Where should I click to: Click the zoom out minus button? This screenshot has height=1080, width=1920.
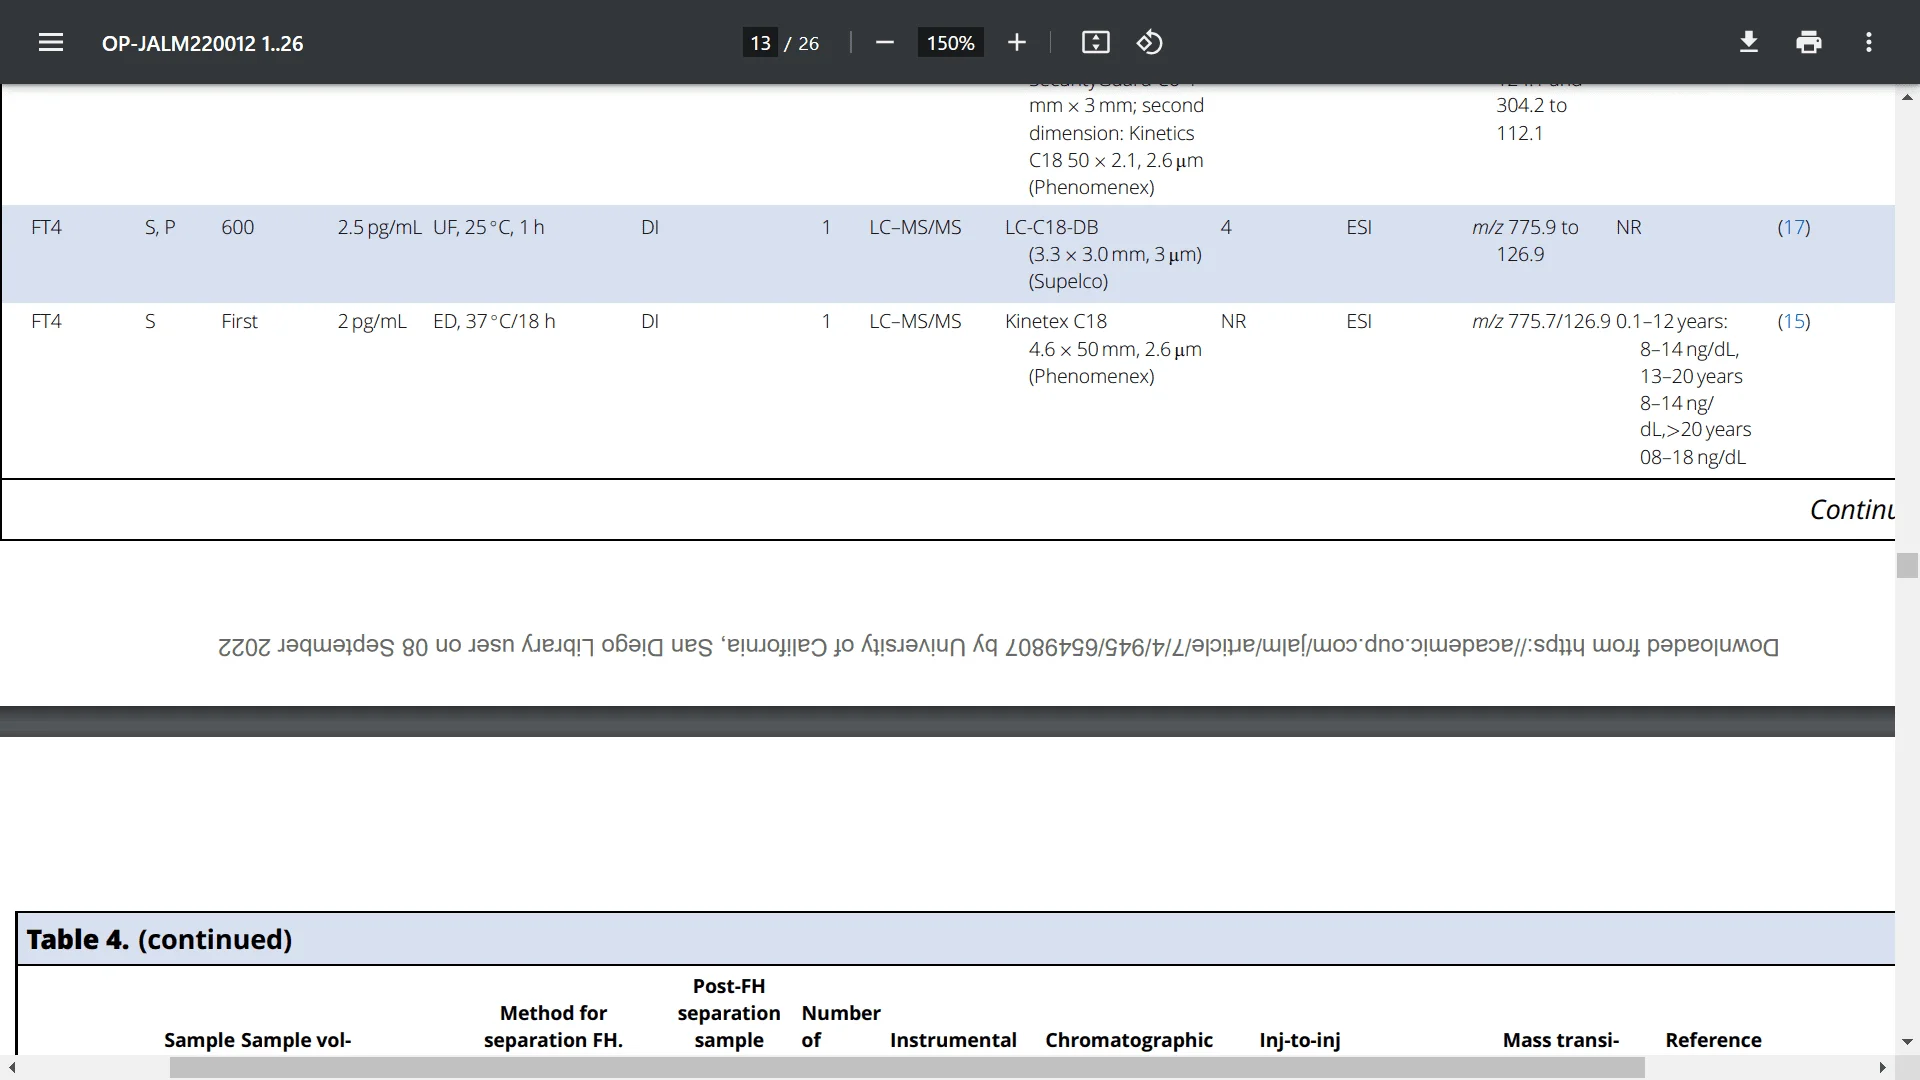tap(884, 42)
